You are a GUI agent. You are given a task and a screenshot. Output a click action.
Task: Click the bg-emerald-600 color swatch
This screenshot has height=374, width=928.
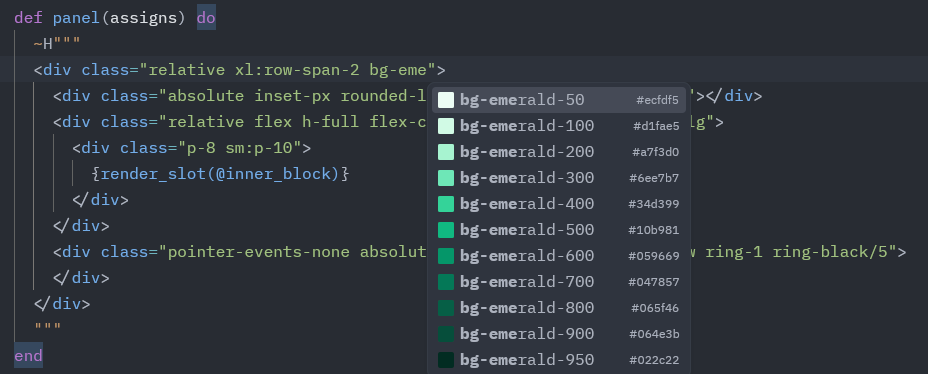point(446,256)
